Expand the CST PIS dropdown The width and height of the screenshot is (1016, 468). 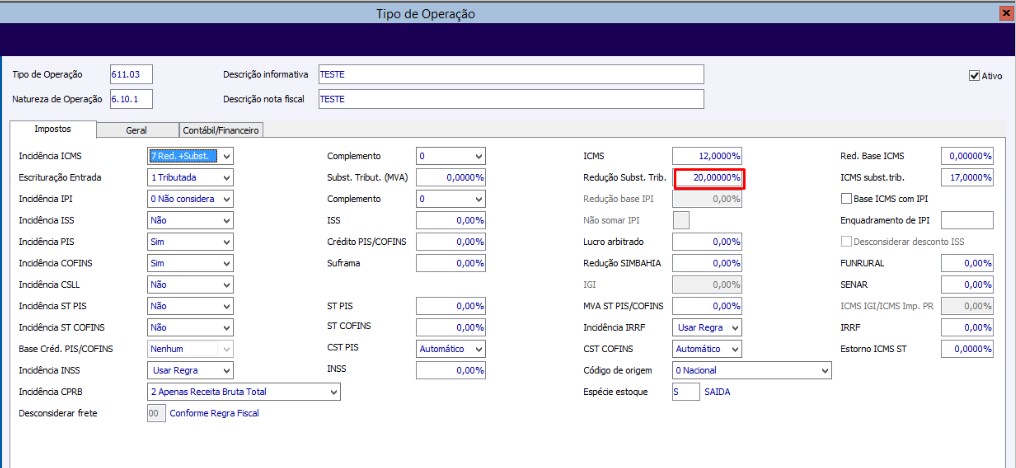450,349
